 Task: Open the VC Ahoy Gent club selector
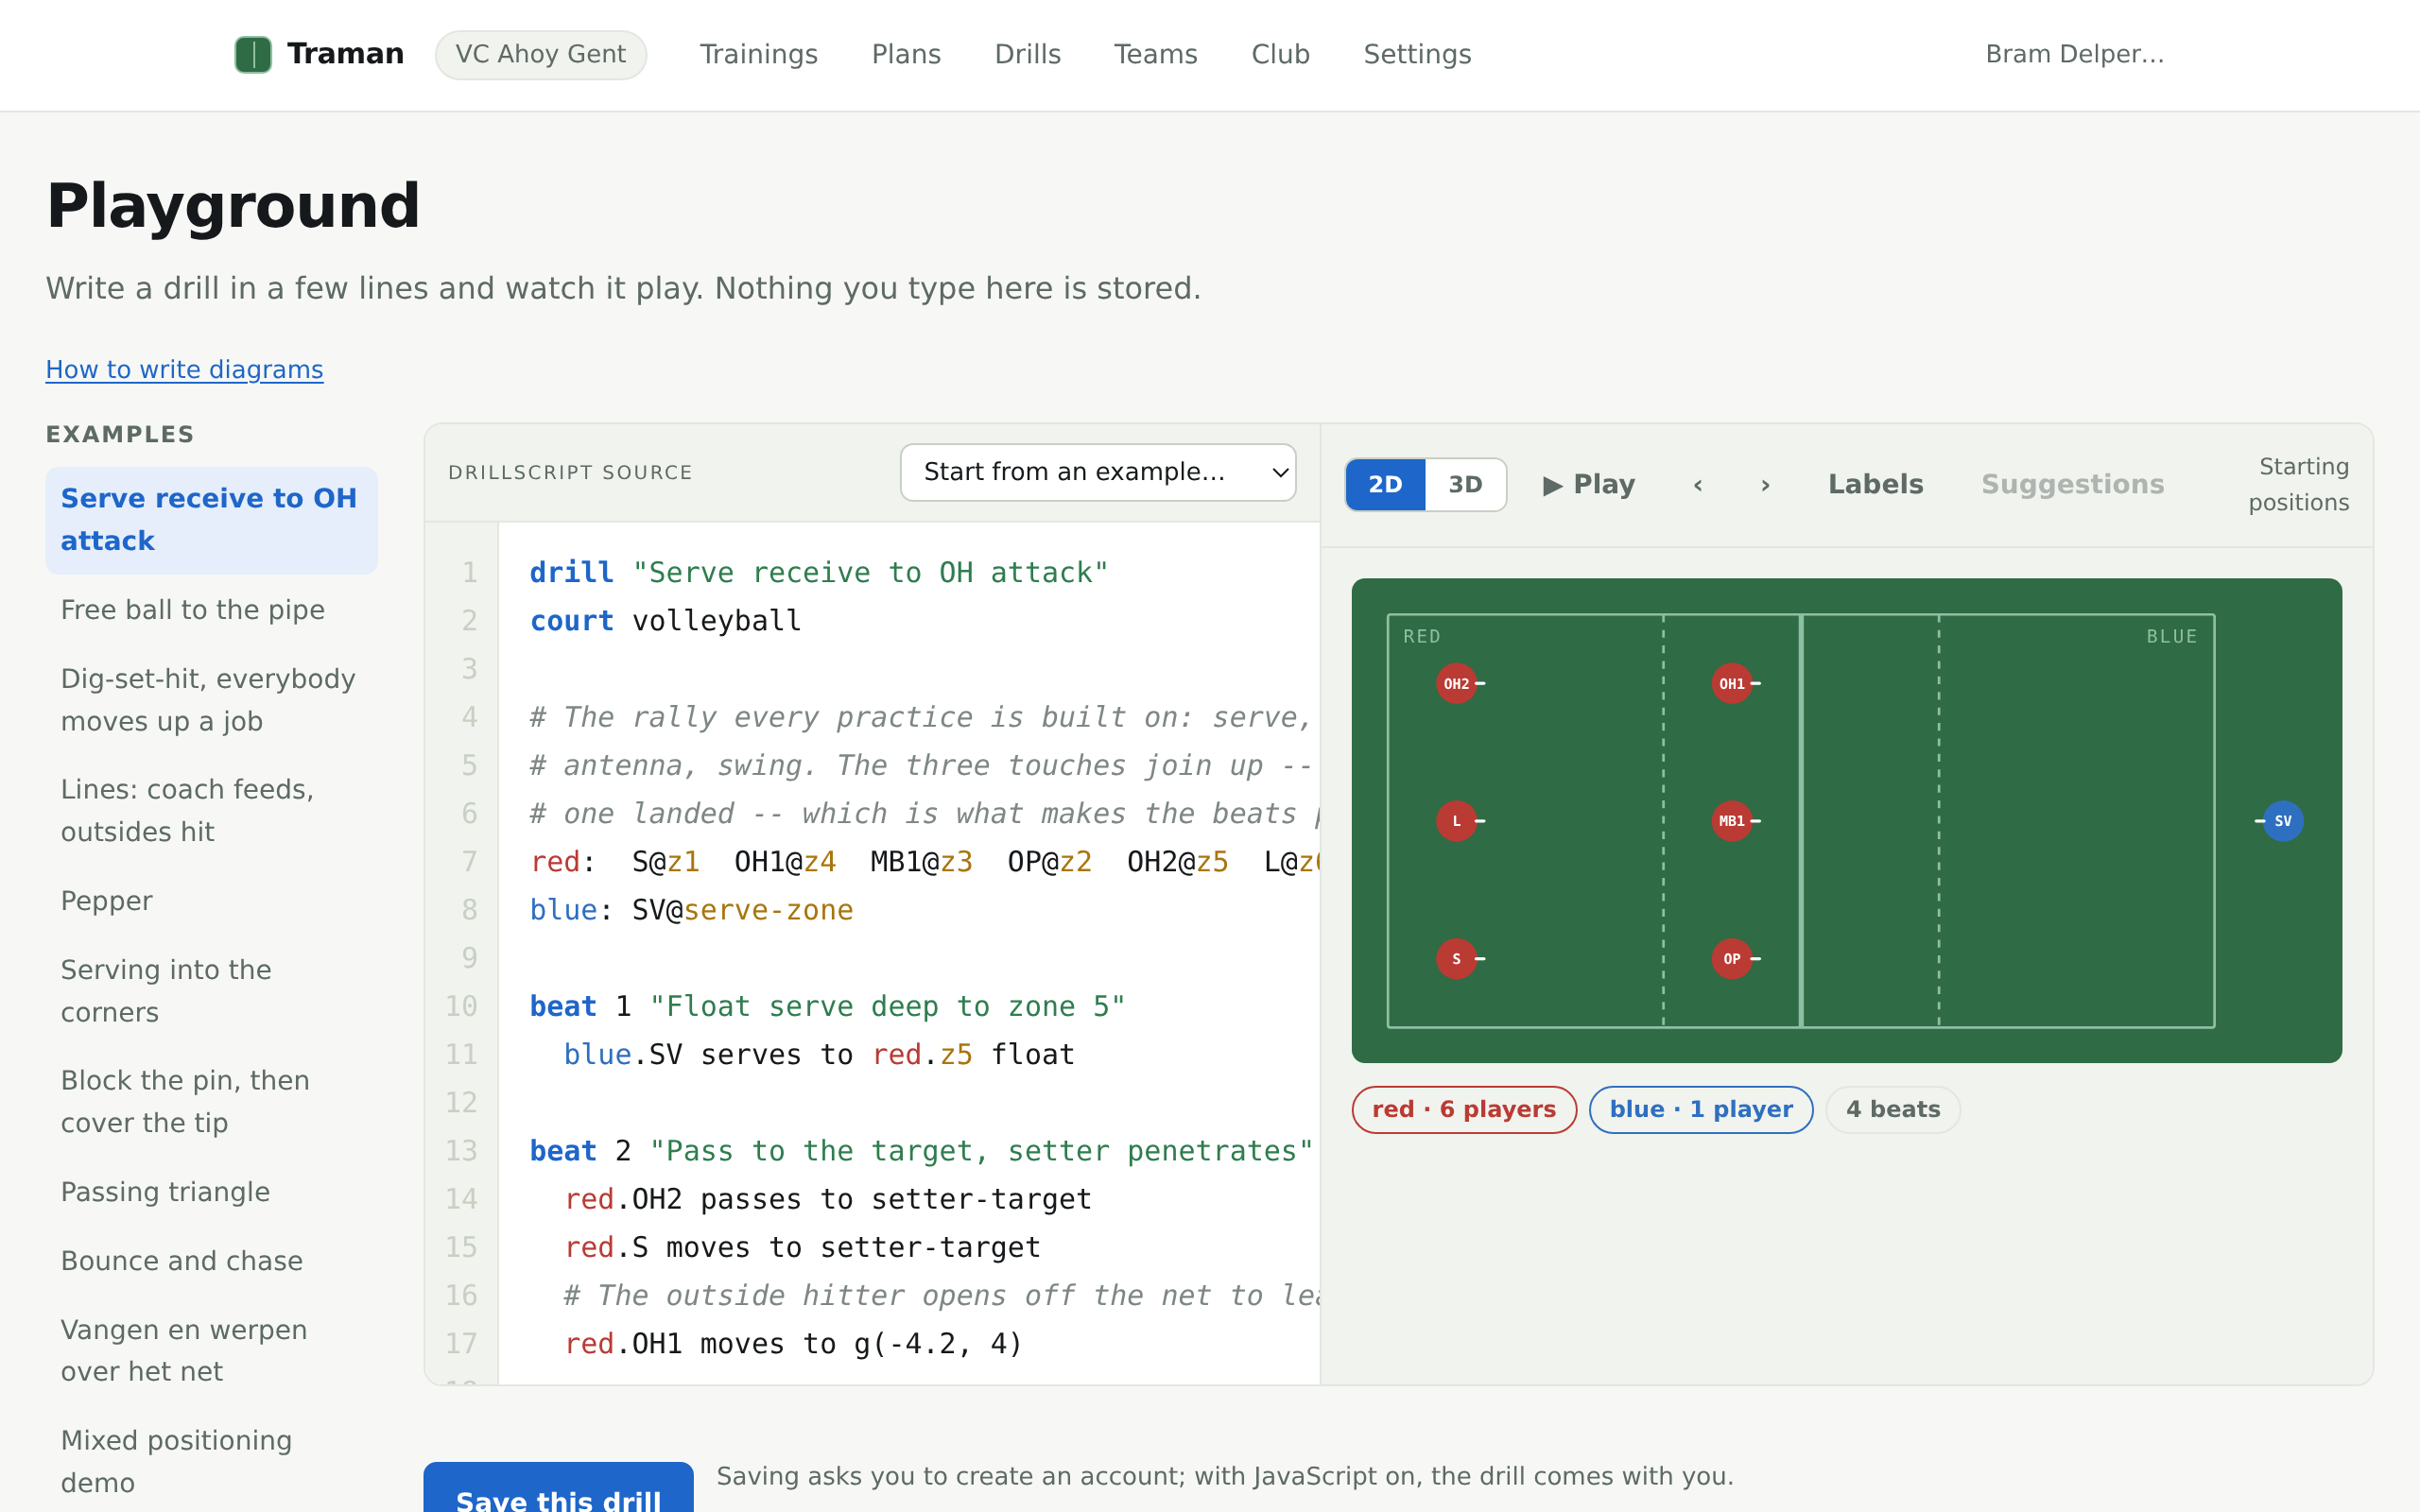click(540, 54)
